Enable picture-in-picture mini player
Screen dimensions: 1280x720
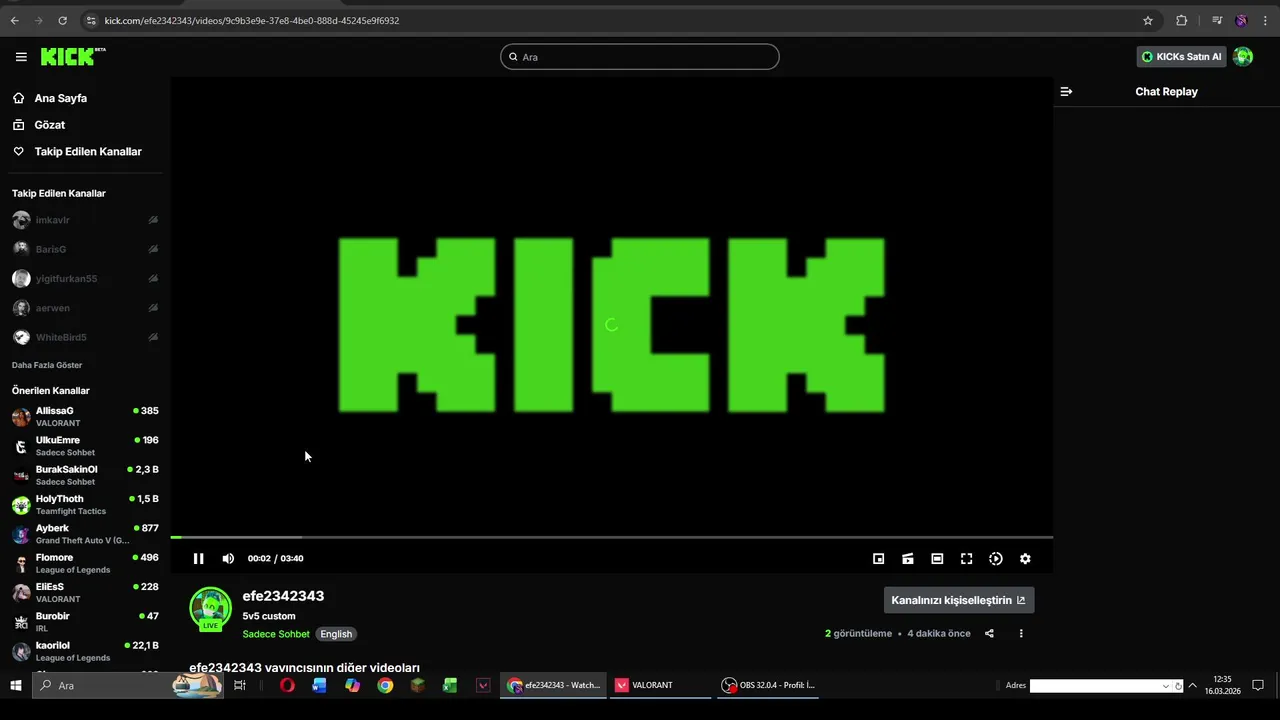click(x=878, y=559)
